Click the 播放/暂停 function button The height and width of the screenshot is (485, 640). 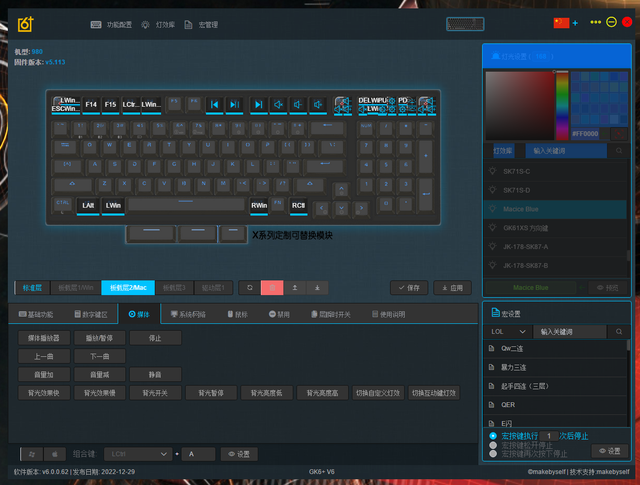100,338
